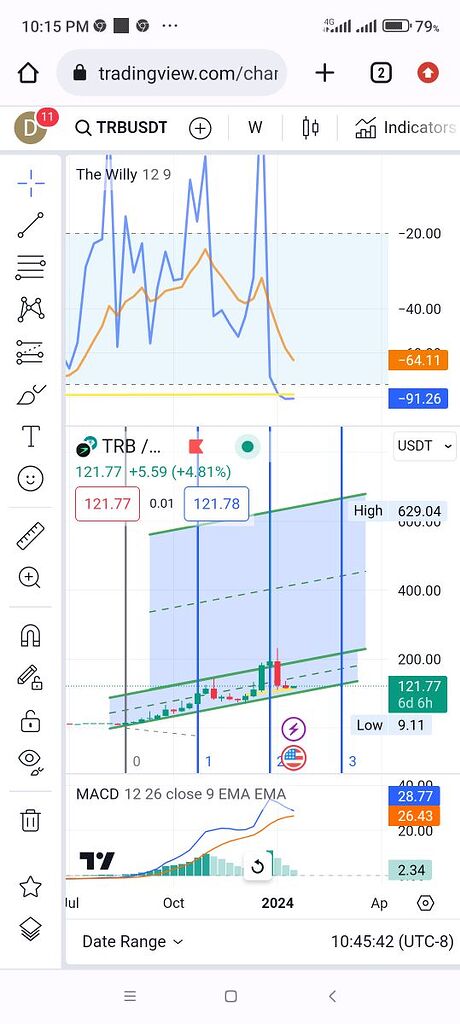This screenshot has height=1024, width=460.
Task: Click the green market status dot
Action: pos(248,447)
